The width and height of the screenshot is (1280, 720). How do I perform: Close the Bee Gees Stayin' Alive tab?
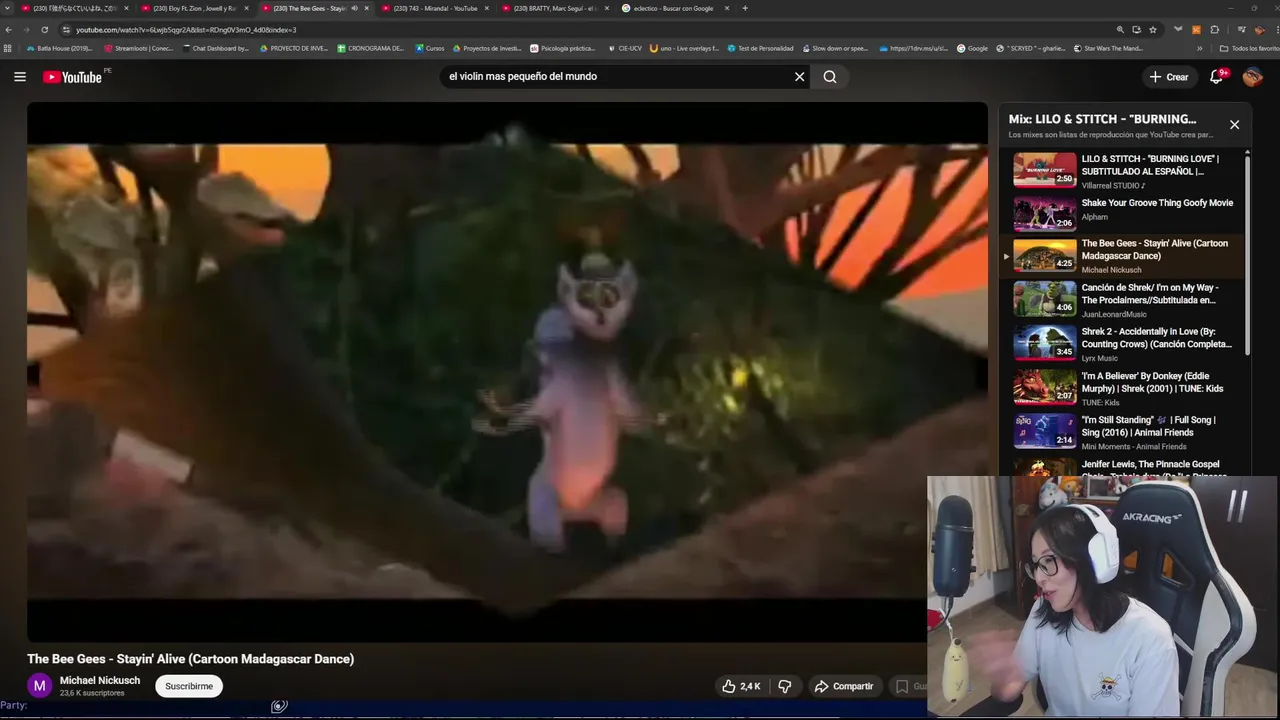366,8
